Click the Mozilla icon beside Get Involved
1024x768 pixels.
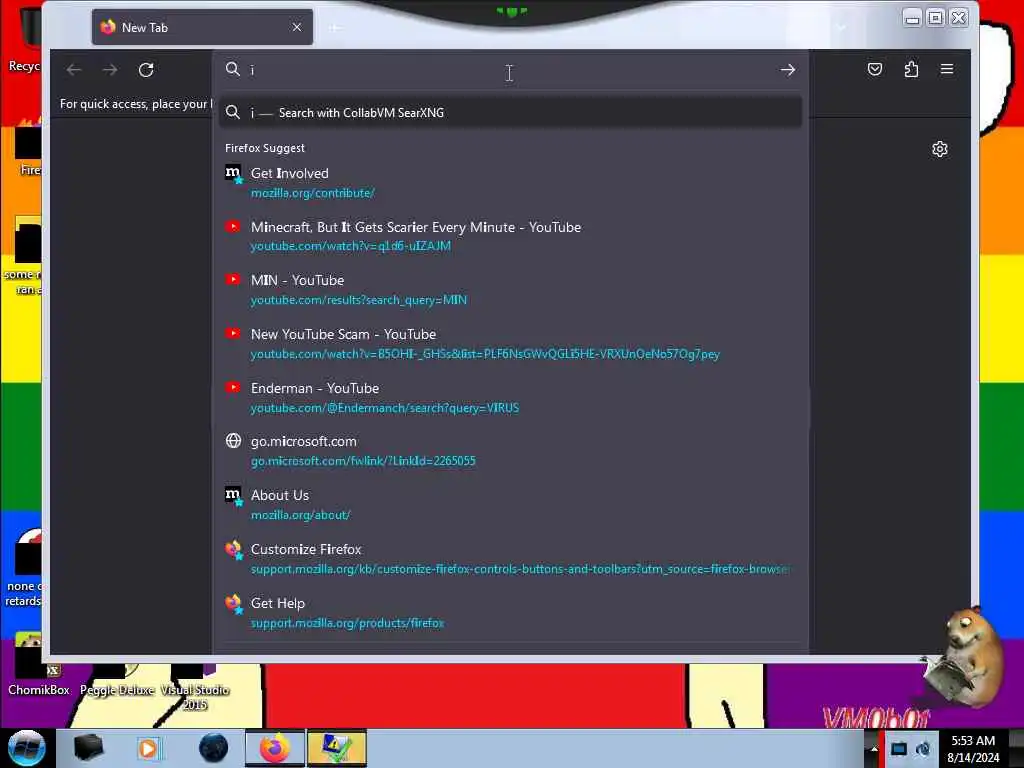coord(234,174)
